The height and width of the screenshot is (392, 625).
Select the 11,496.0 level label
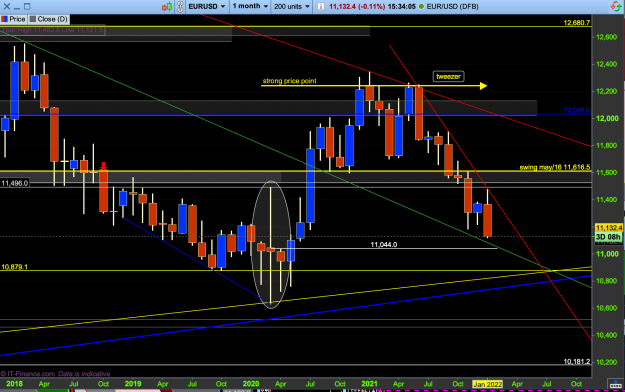click(x=15, y=183)
